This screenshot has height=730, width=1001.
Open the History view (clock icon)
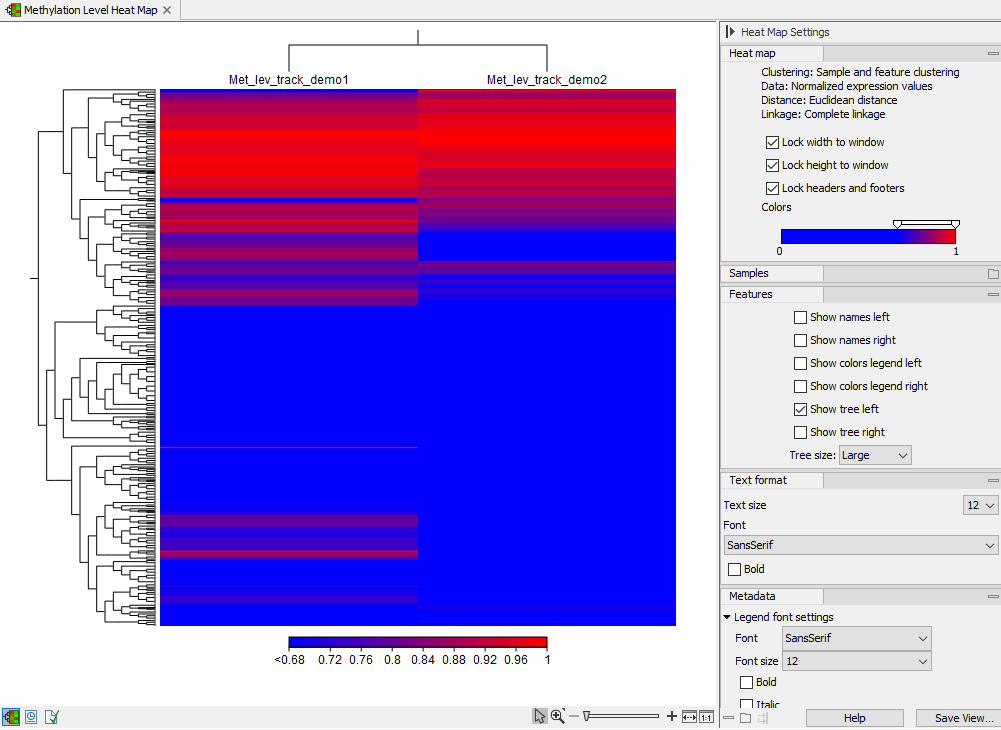(x=30, y=716)
